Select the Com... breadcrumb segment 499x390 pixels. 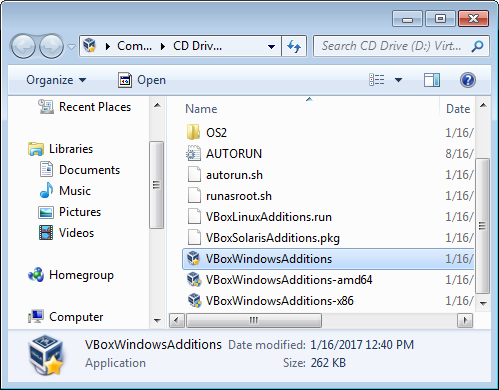point(134,46)
